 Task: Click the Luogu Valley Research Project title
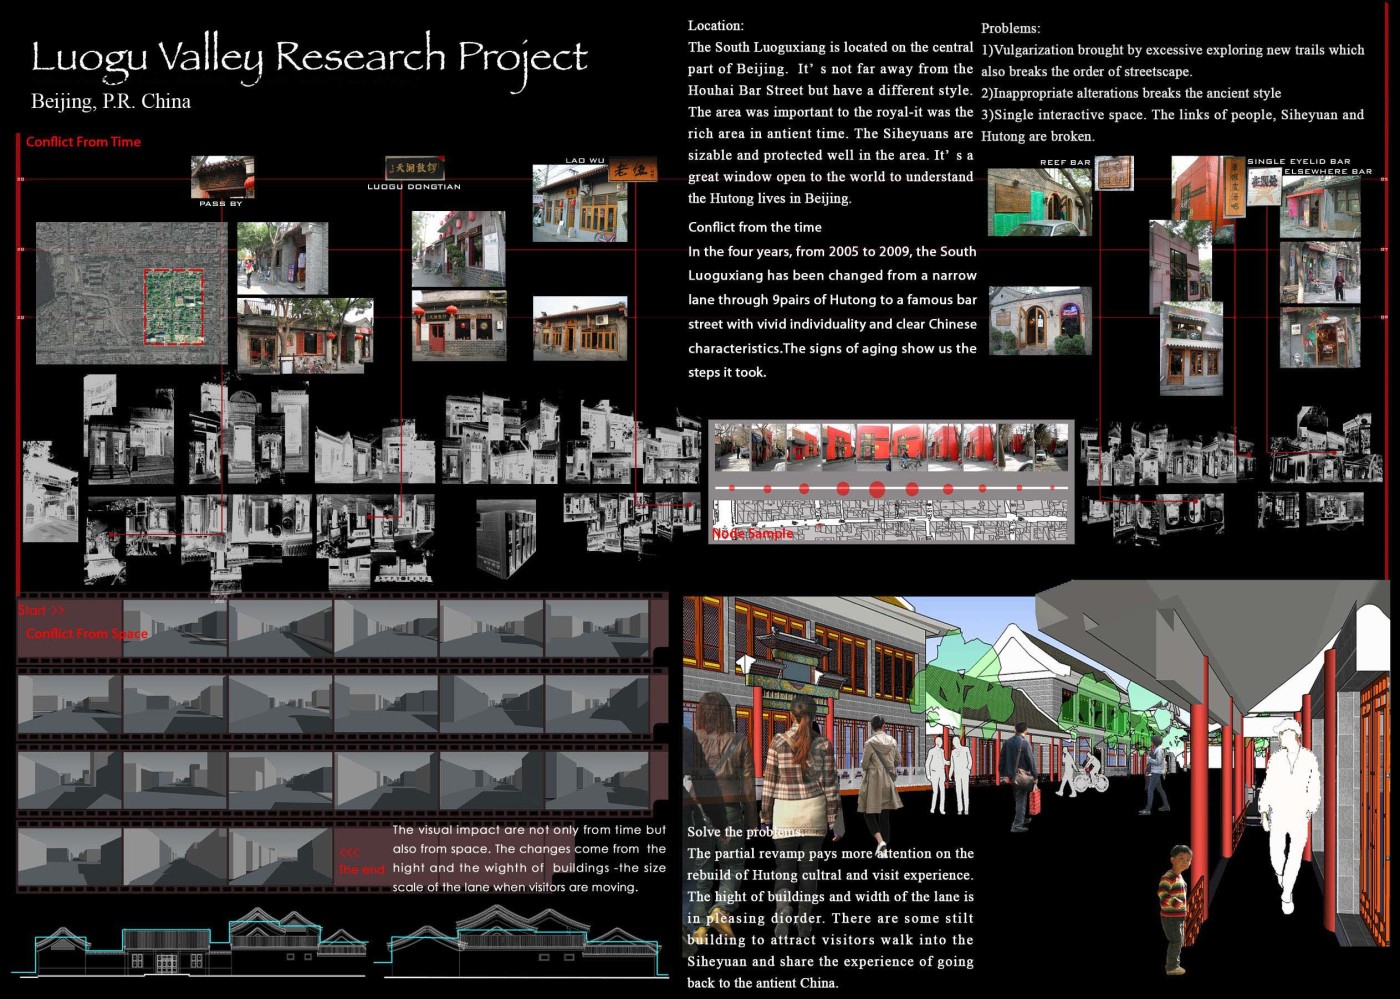tap(309, 58)
